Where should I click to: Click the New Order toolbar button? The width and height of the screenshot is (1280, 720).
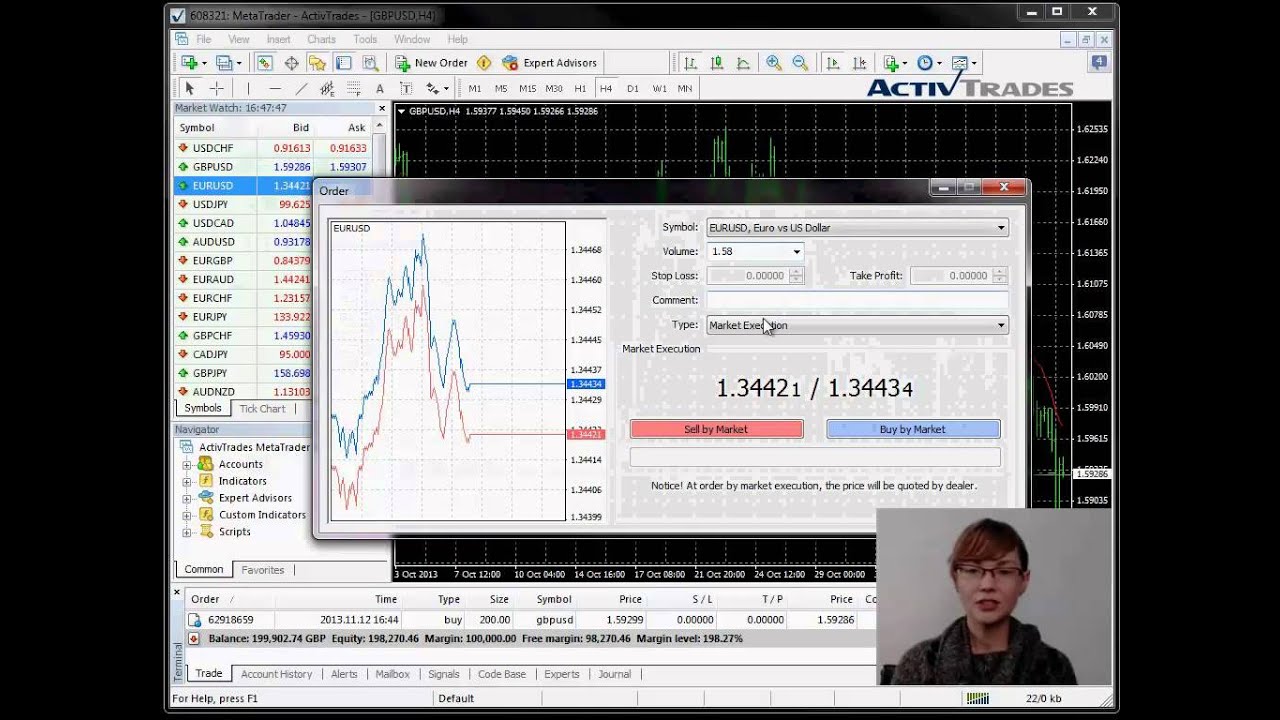point(431,63)
